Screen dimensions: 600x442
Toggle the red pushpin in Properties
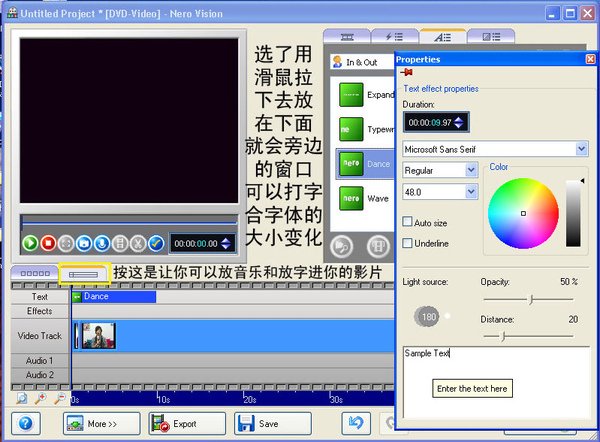tap(406, 72)
